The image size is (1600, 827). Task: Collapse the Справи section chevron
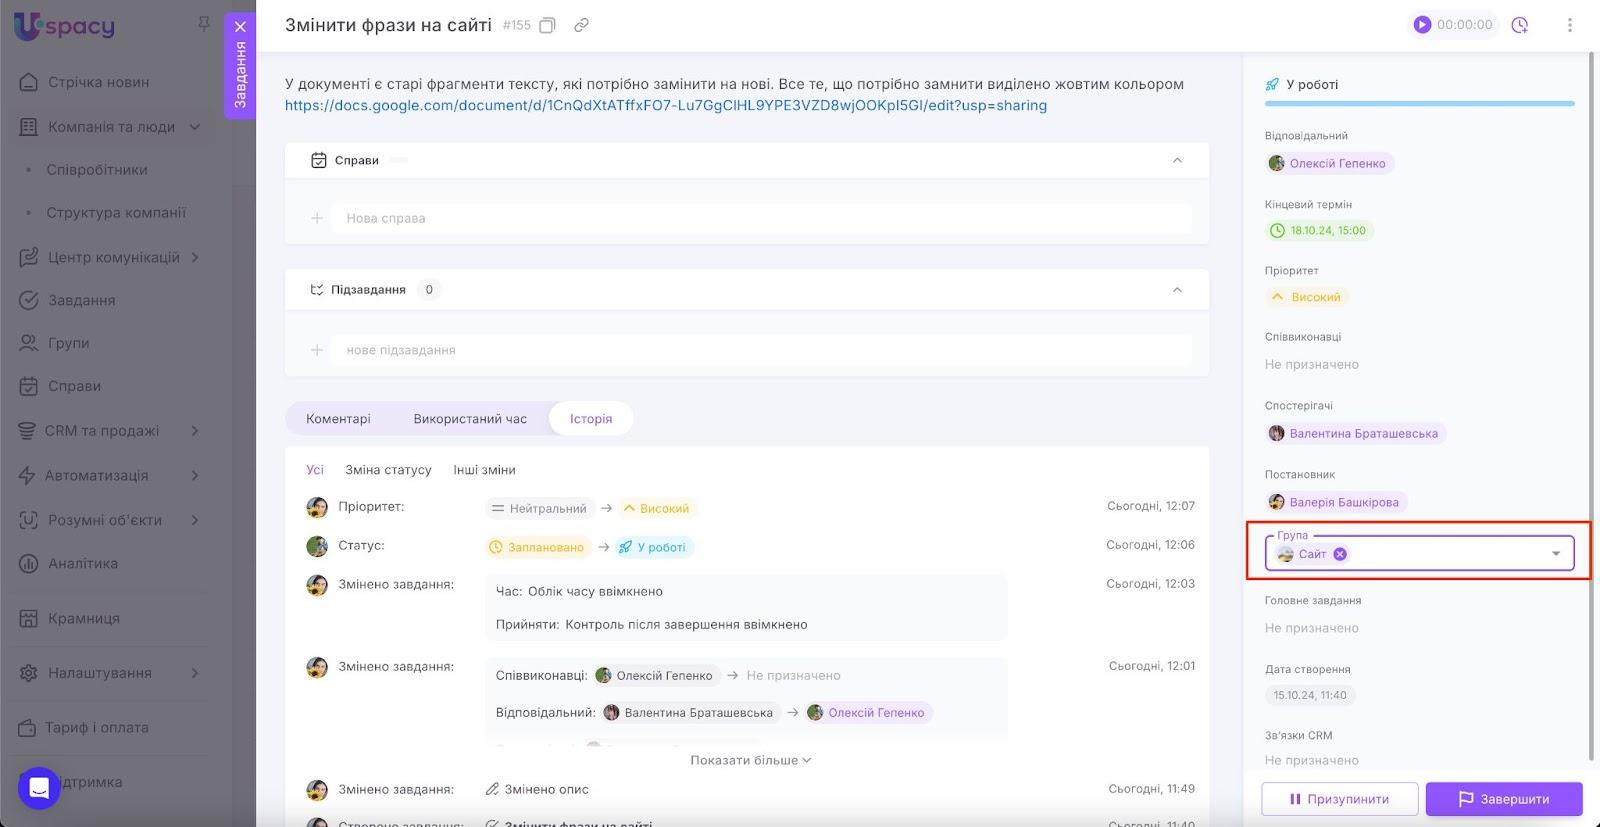tap(1177, 160)
